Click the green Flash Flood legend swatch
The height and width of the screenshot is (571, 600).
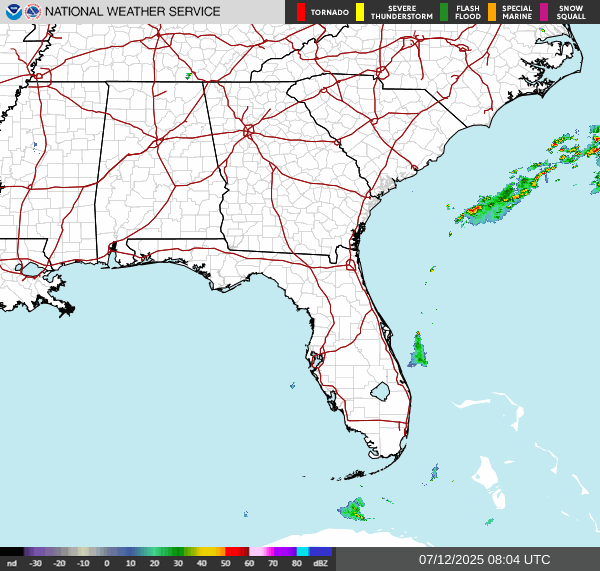click(444, 12)
